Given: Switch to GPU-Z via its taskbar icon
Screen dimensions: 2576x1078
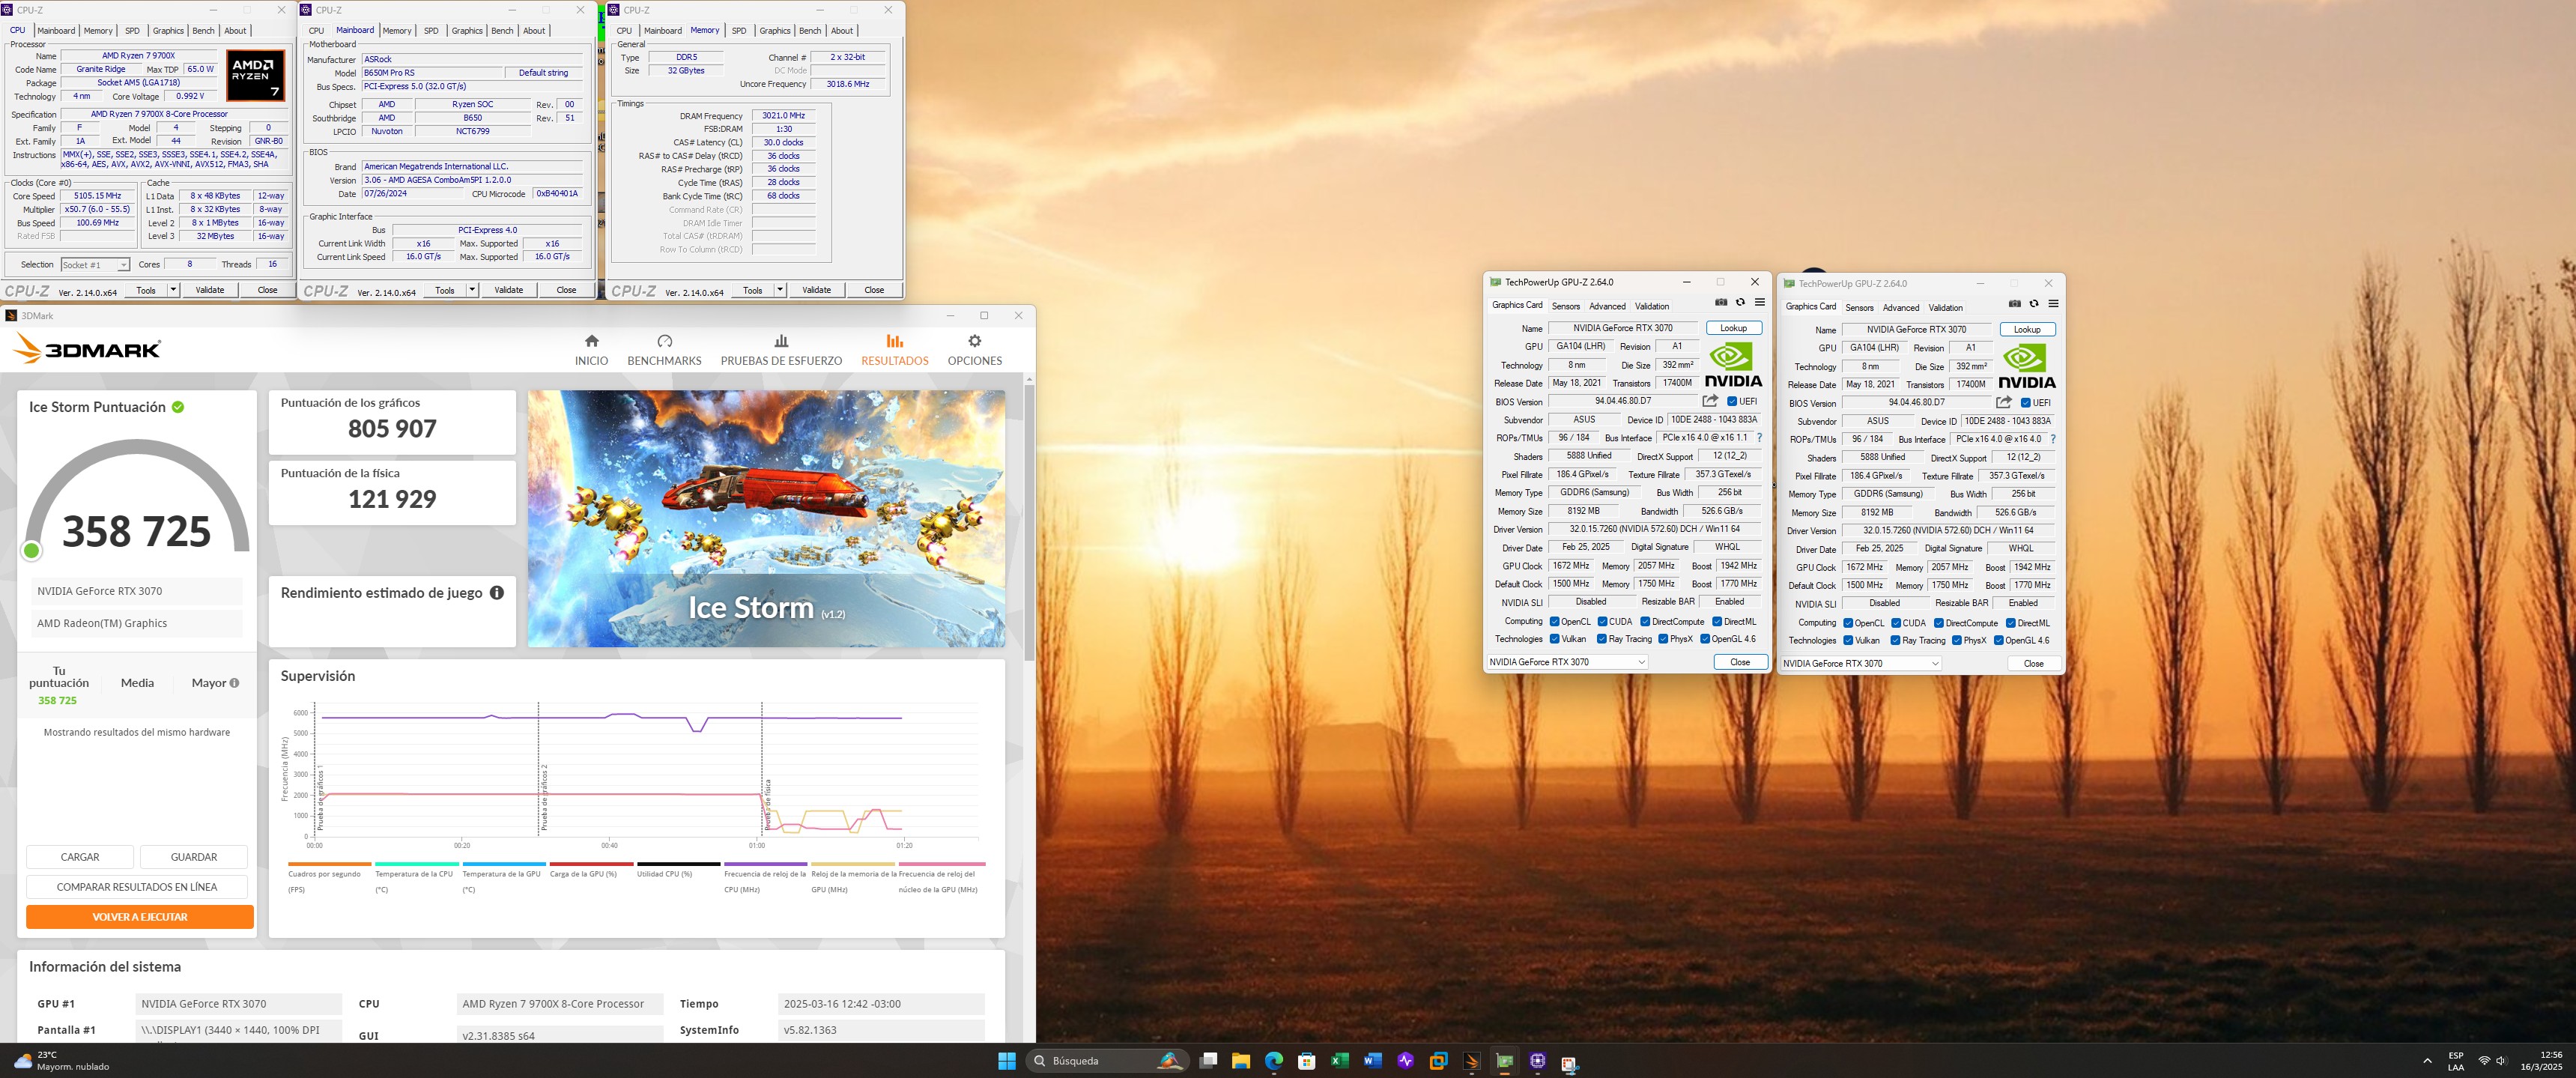Looking at the screenshot, I should coord(1504,1061).
